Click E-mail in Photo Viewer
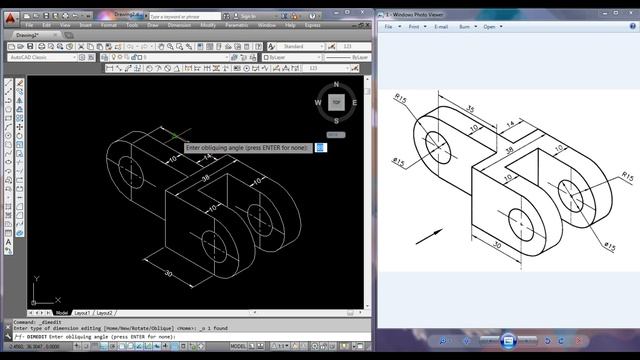 point(441,27)
